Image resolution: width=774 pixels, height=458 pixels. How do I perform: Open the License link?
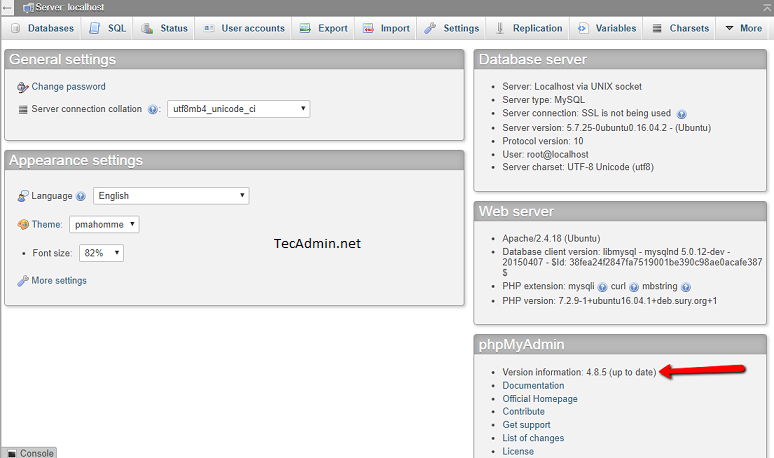[x=518, y=452]
